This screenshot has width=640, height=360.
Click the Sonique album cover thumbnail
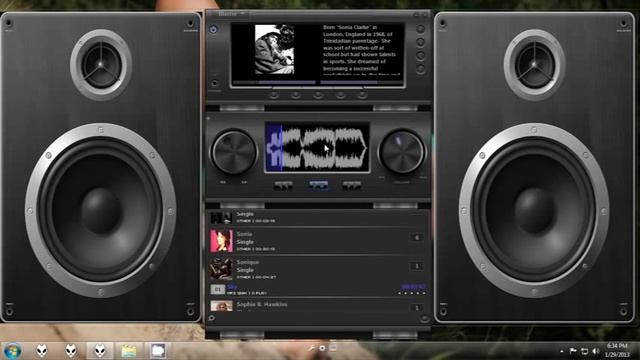(222, 269)
